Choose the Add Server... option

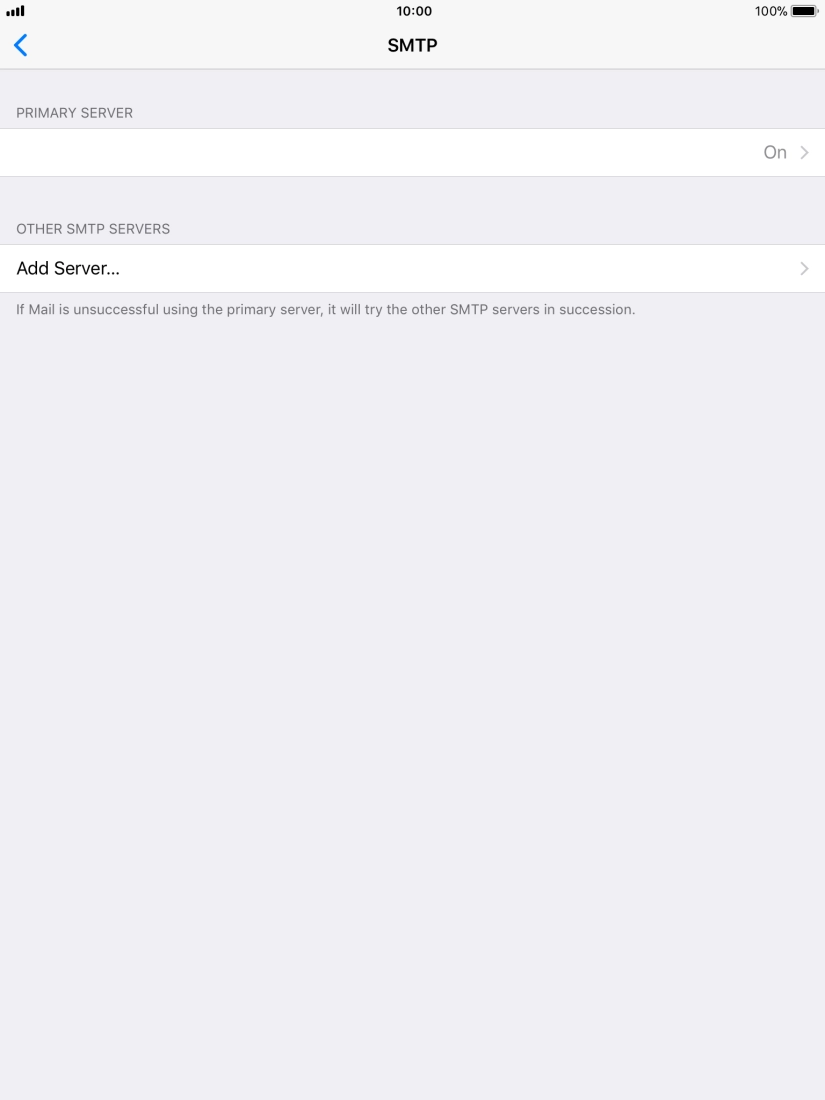[x=68, y=269]
